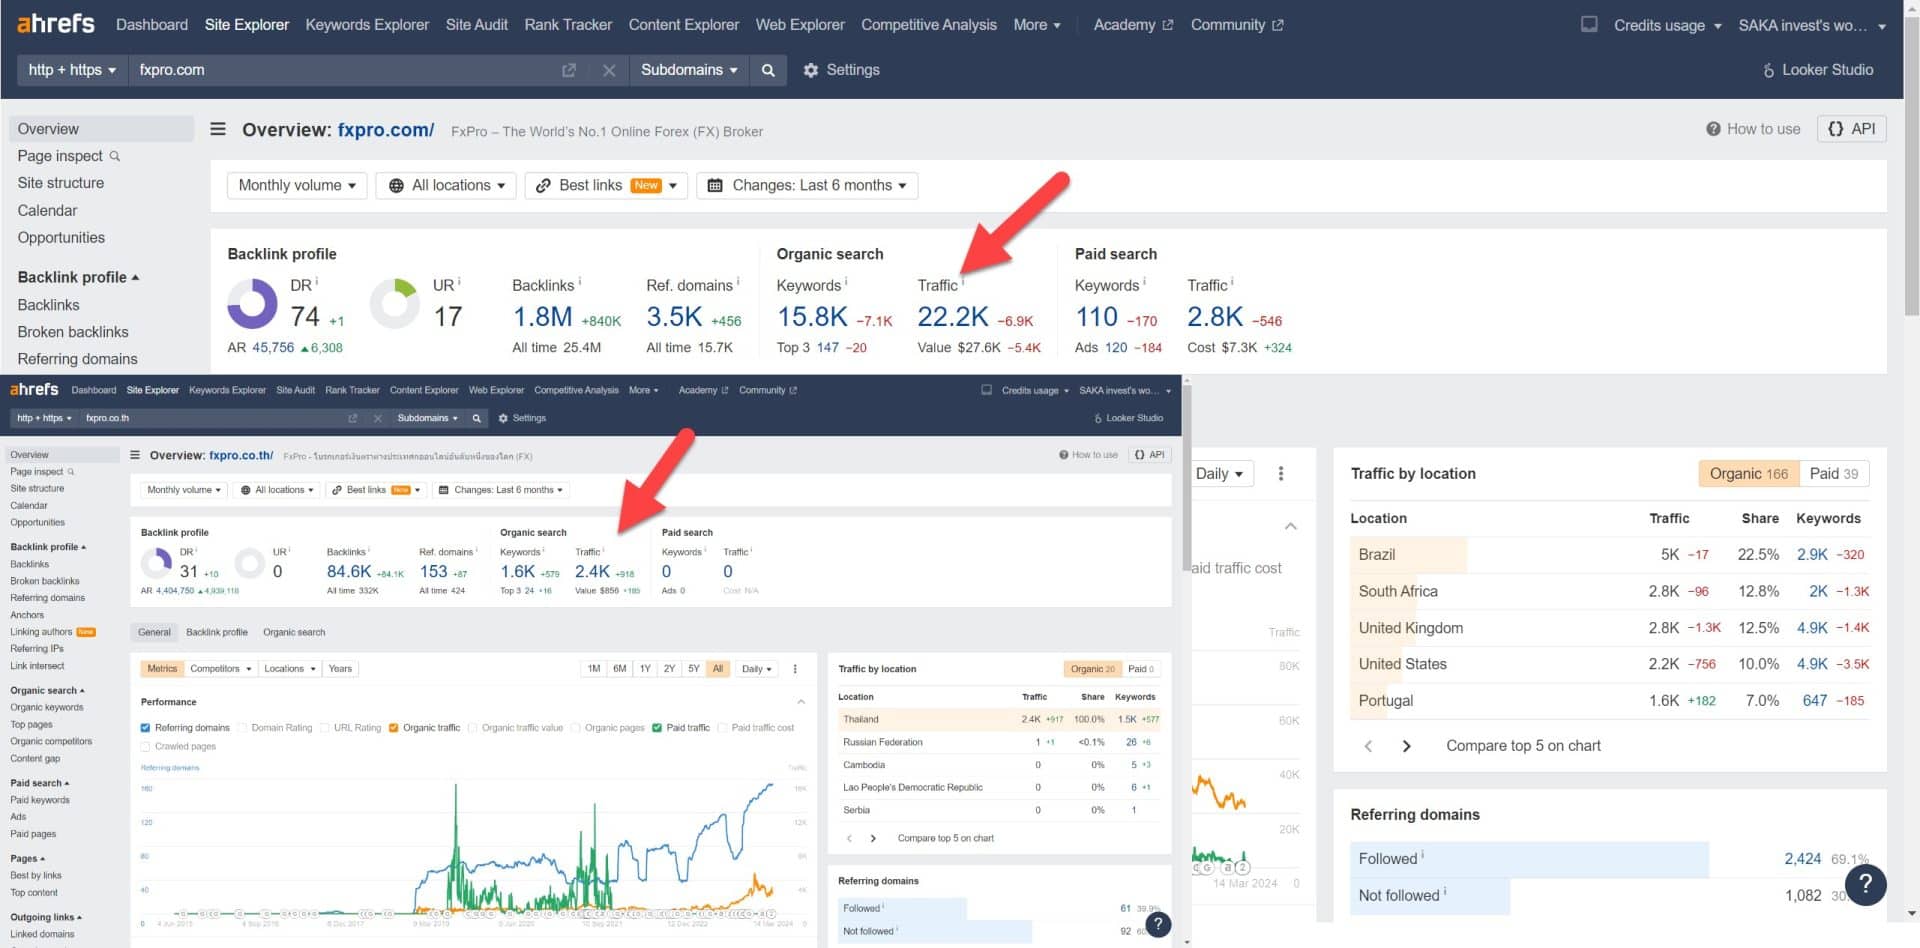Screen dimensions: 1920x948
Task: Check Organic pages checkbox in overlay Performance
Action: 576,728
